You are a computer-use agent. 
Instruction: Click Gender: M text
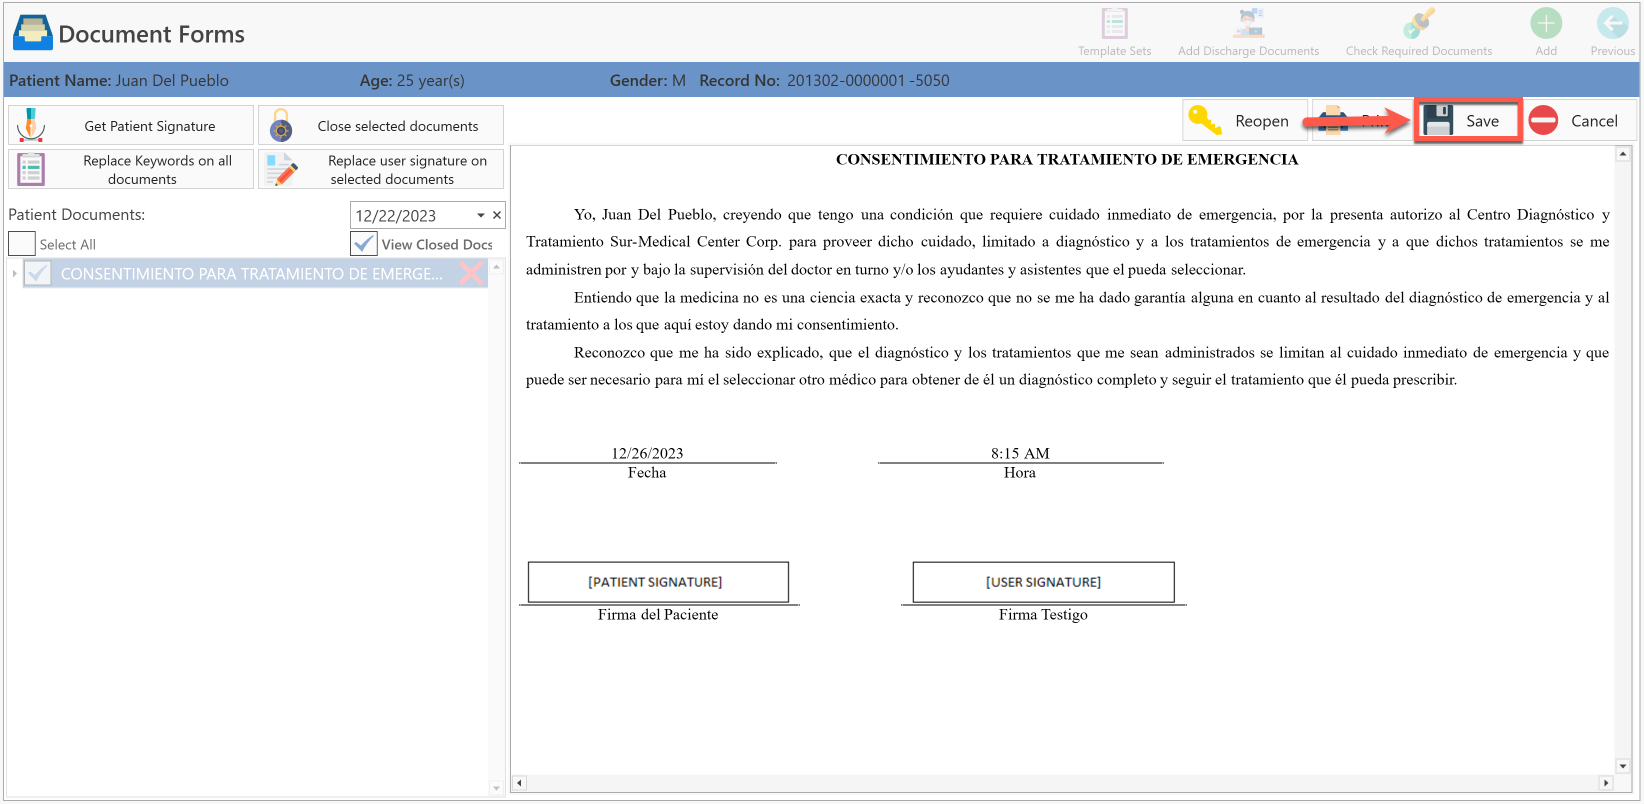(648, 80)
